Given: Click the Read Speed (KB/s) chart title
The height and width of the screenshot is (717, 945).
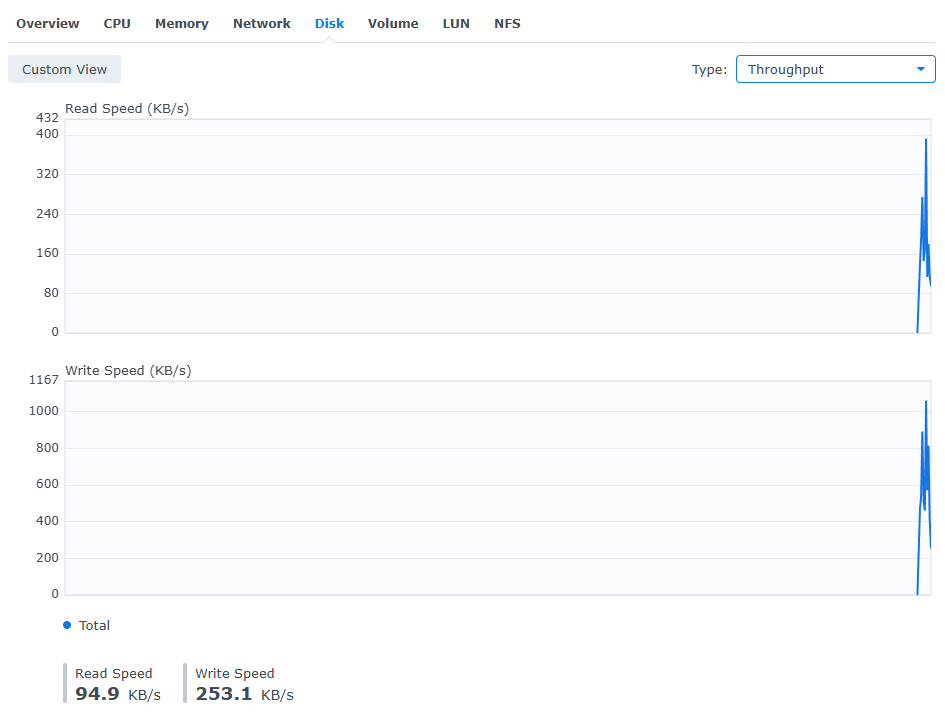Looking at the screenshot, I should pyautogui.click(x=126, y=109).
